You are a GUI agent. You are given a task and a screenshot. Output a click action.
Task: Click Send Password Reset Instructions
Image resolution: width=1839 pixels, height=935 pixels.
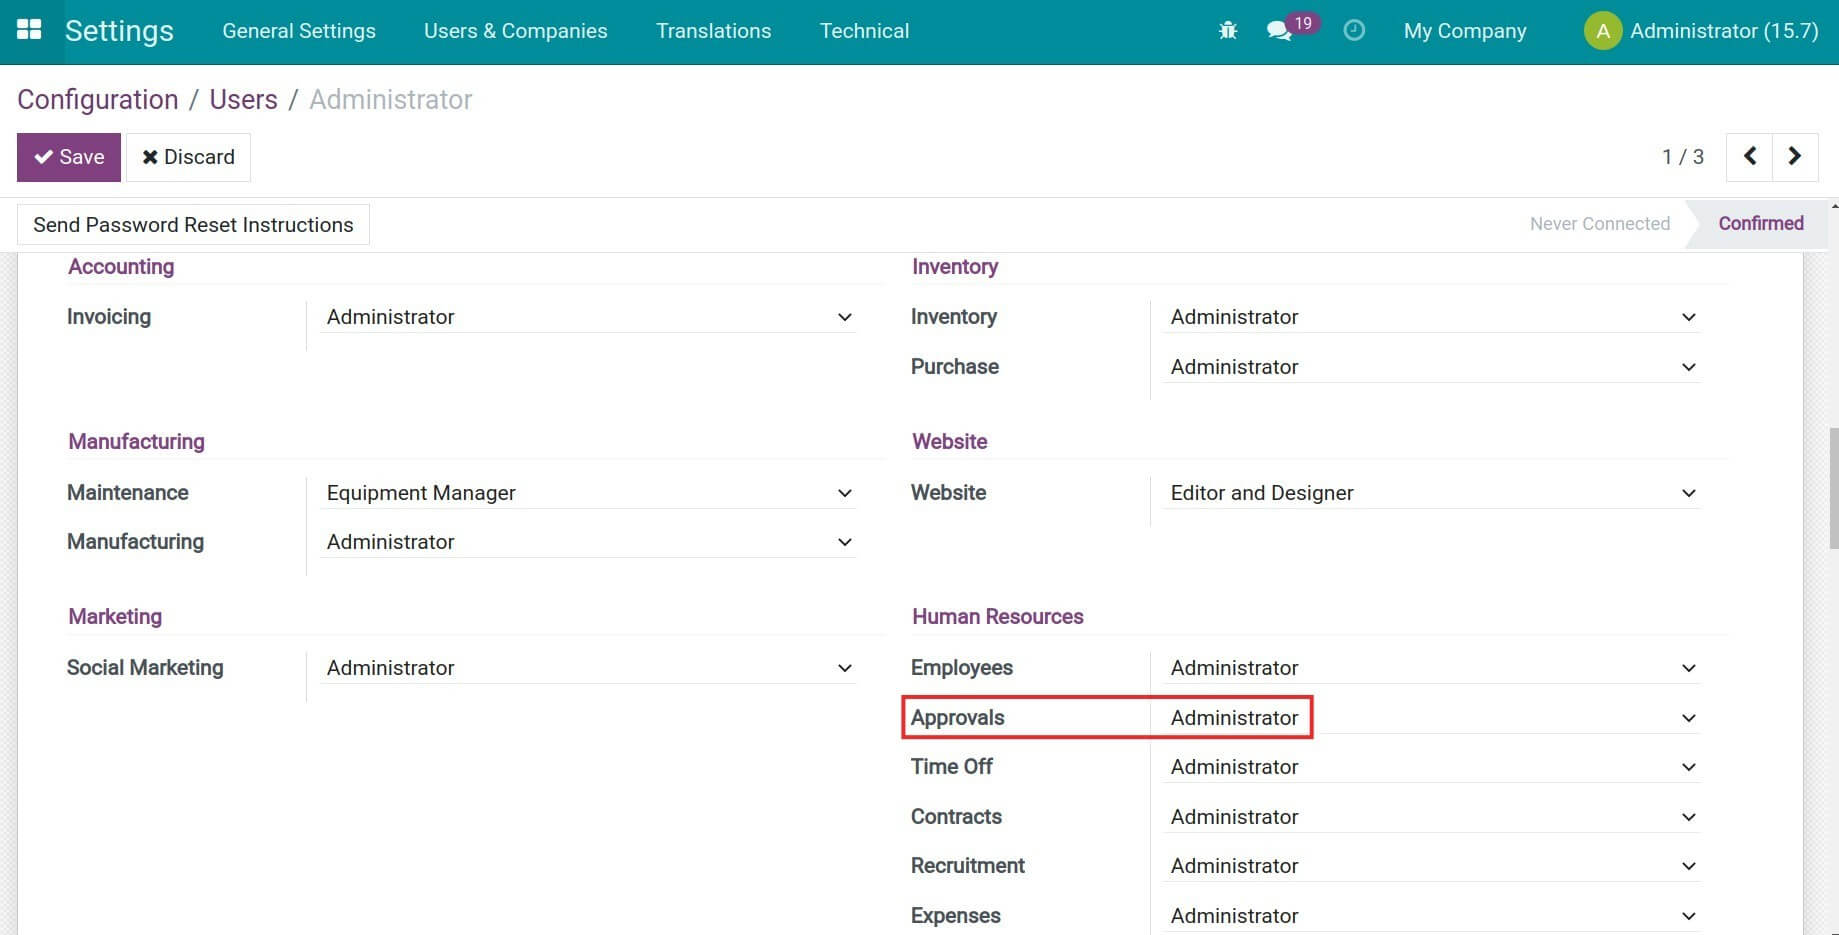pyautogui.click(x=192, y=224)
